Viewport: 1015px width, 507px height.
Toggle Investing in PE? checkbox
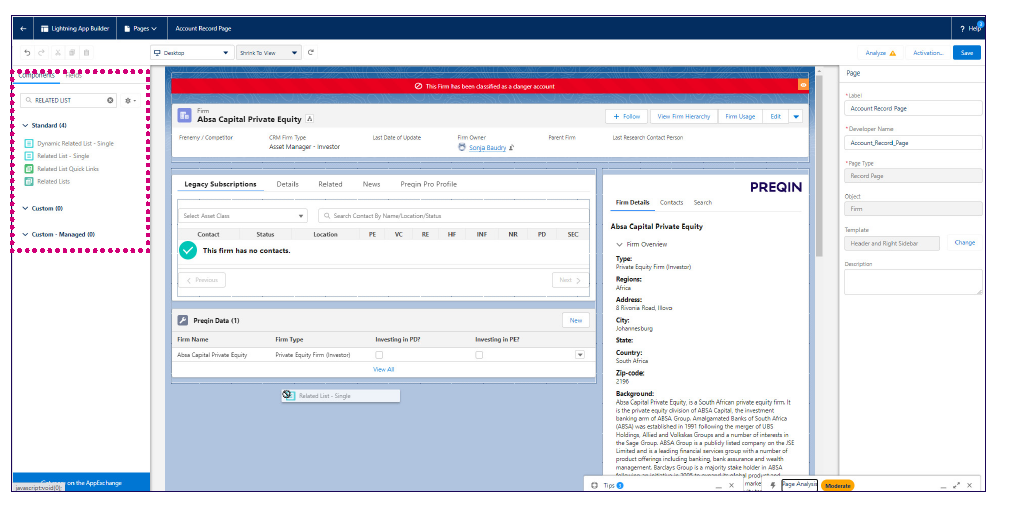point(479,355)
